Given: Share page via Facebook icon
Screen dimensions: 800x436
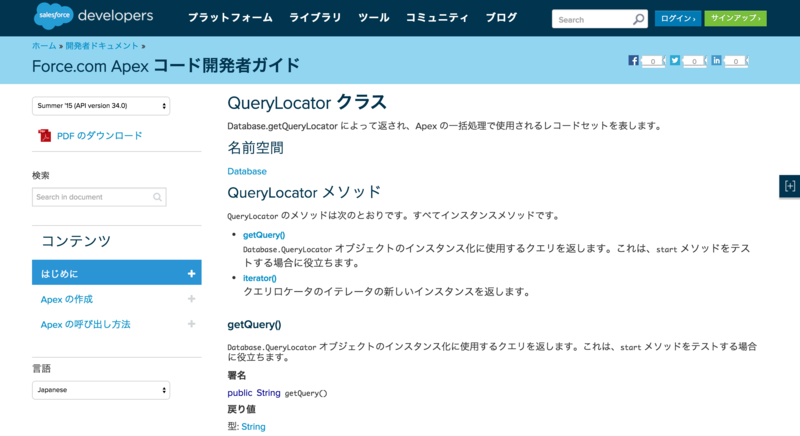Looking at the screenshot, I should pos(633,61).
